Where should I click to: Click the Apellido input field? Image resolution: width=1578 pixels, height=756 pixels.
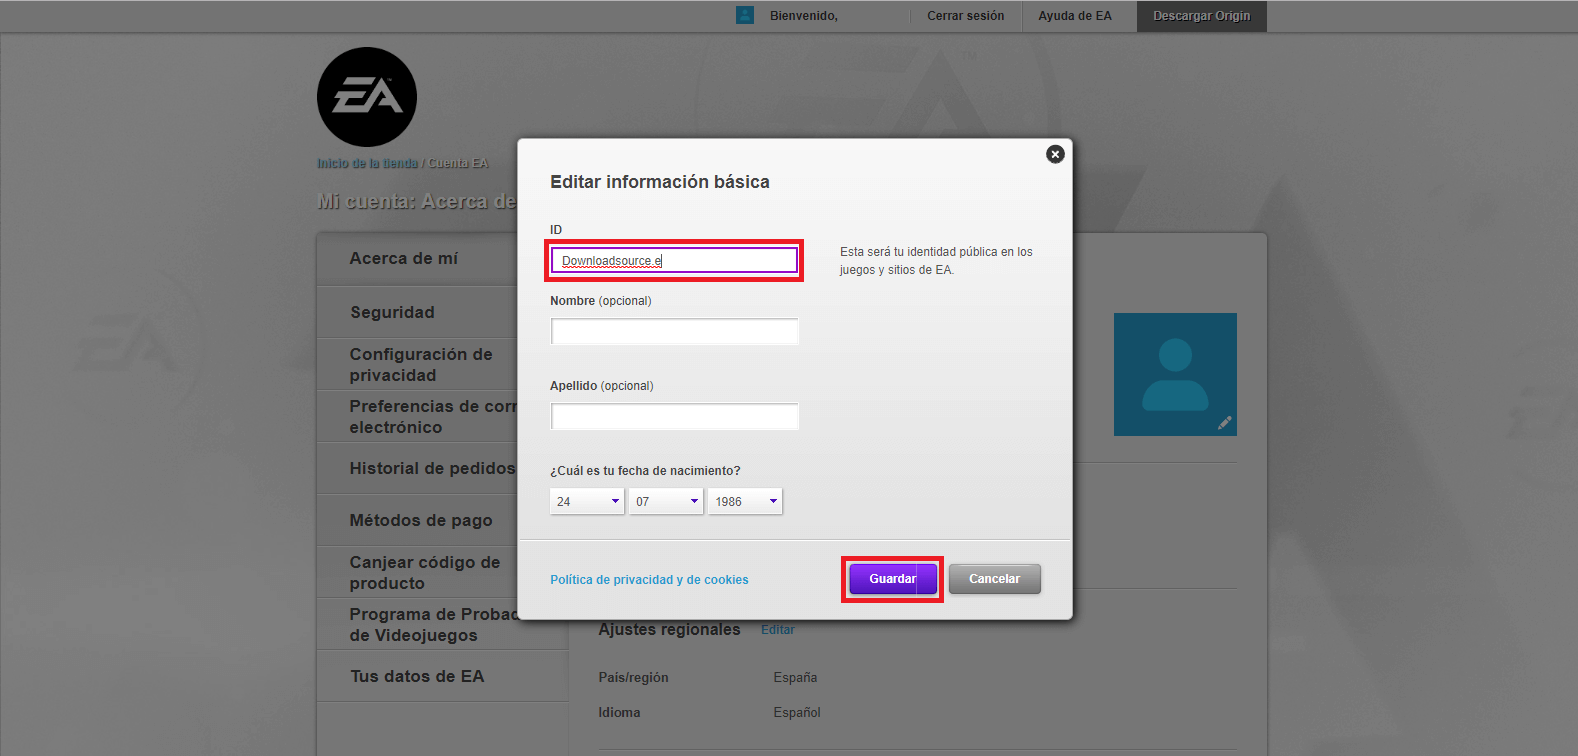click(674, 416)
